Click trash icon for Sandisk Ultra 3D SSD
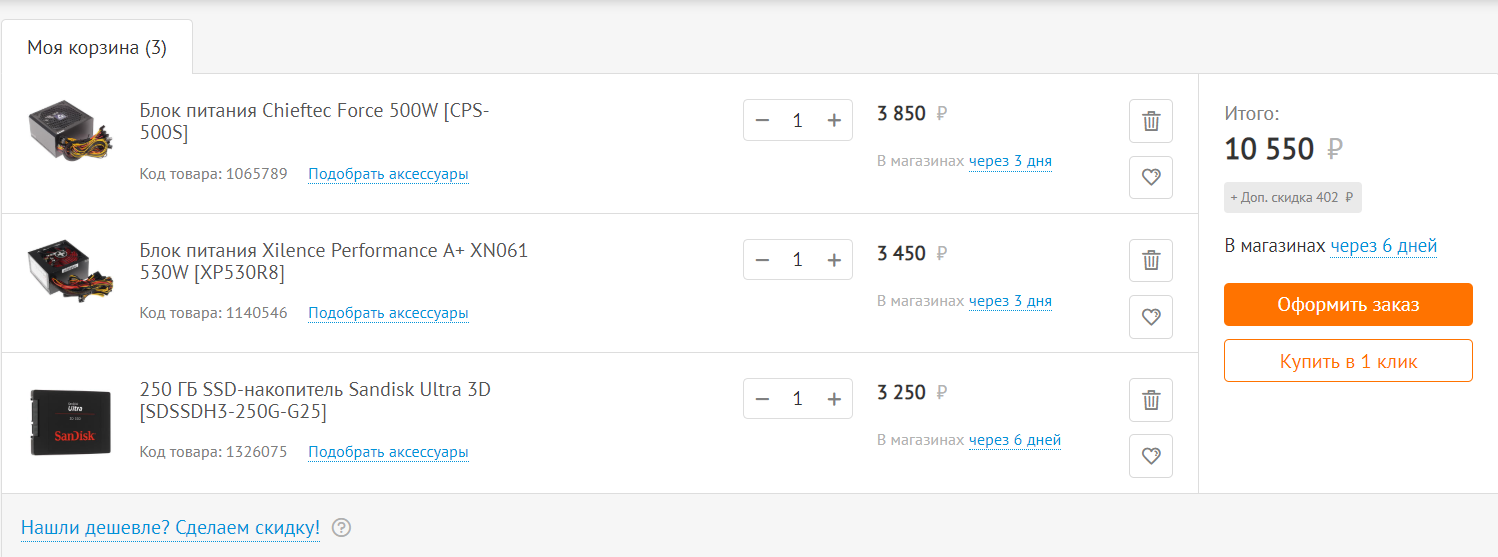Image resolution: width=1498 pixels, height=557 pixels. [1150, 401]
